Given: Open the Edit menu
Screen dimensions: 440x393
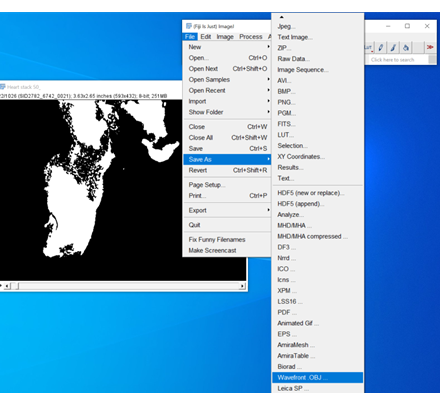Looking at the screenshot, I should pyautogui.click(x=206, y=37).
